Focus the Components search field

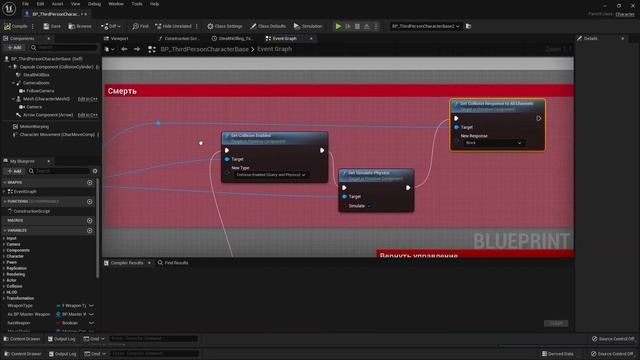pos(64,48)
